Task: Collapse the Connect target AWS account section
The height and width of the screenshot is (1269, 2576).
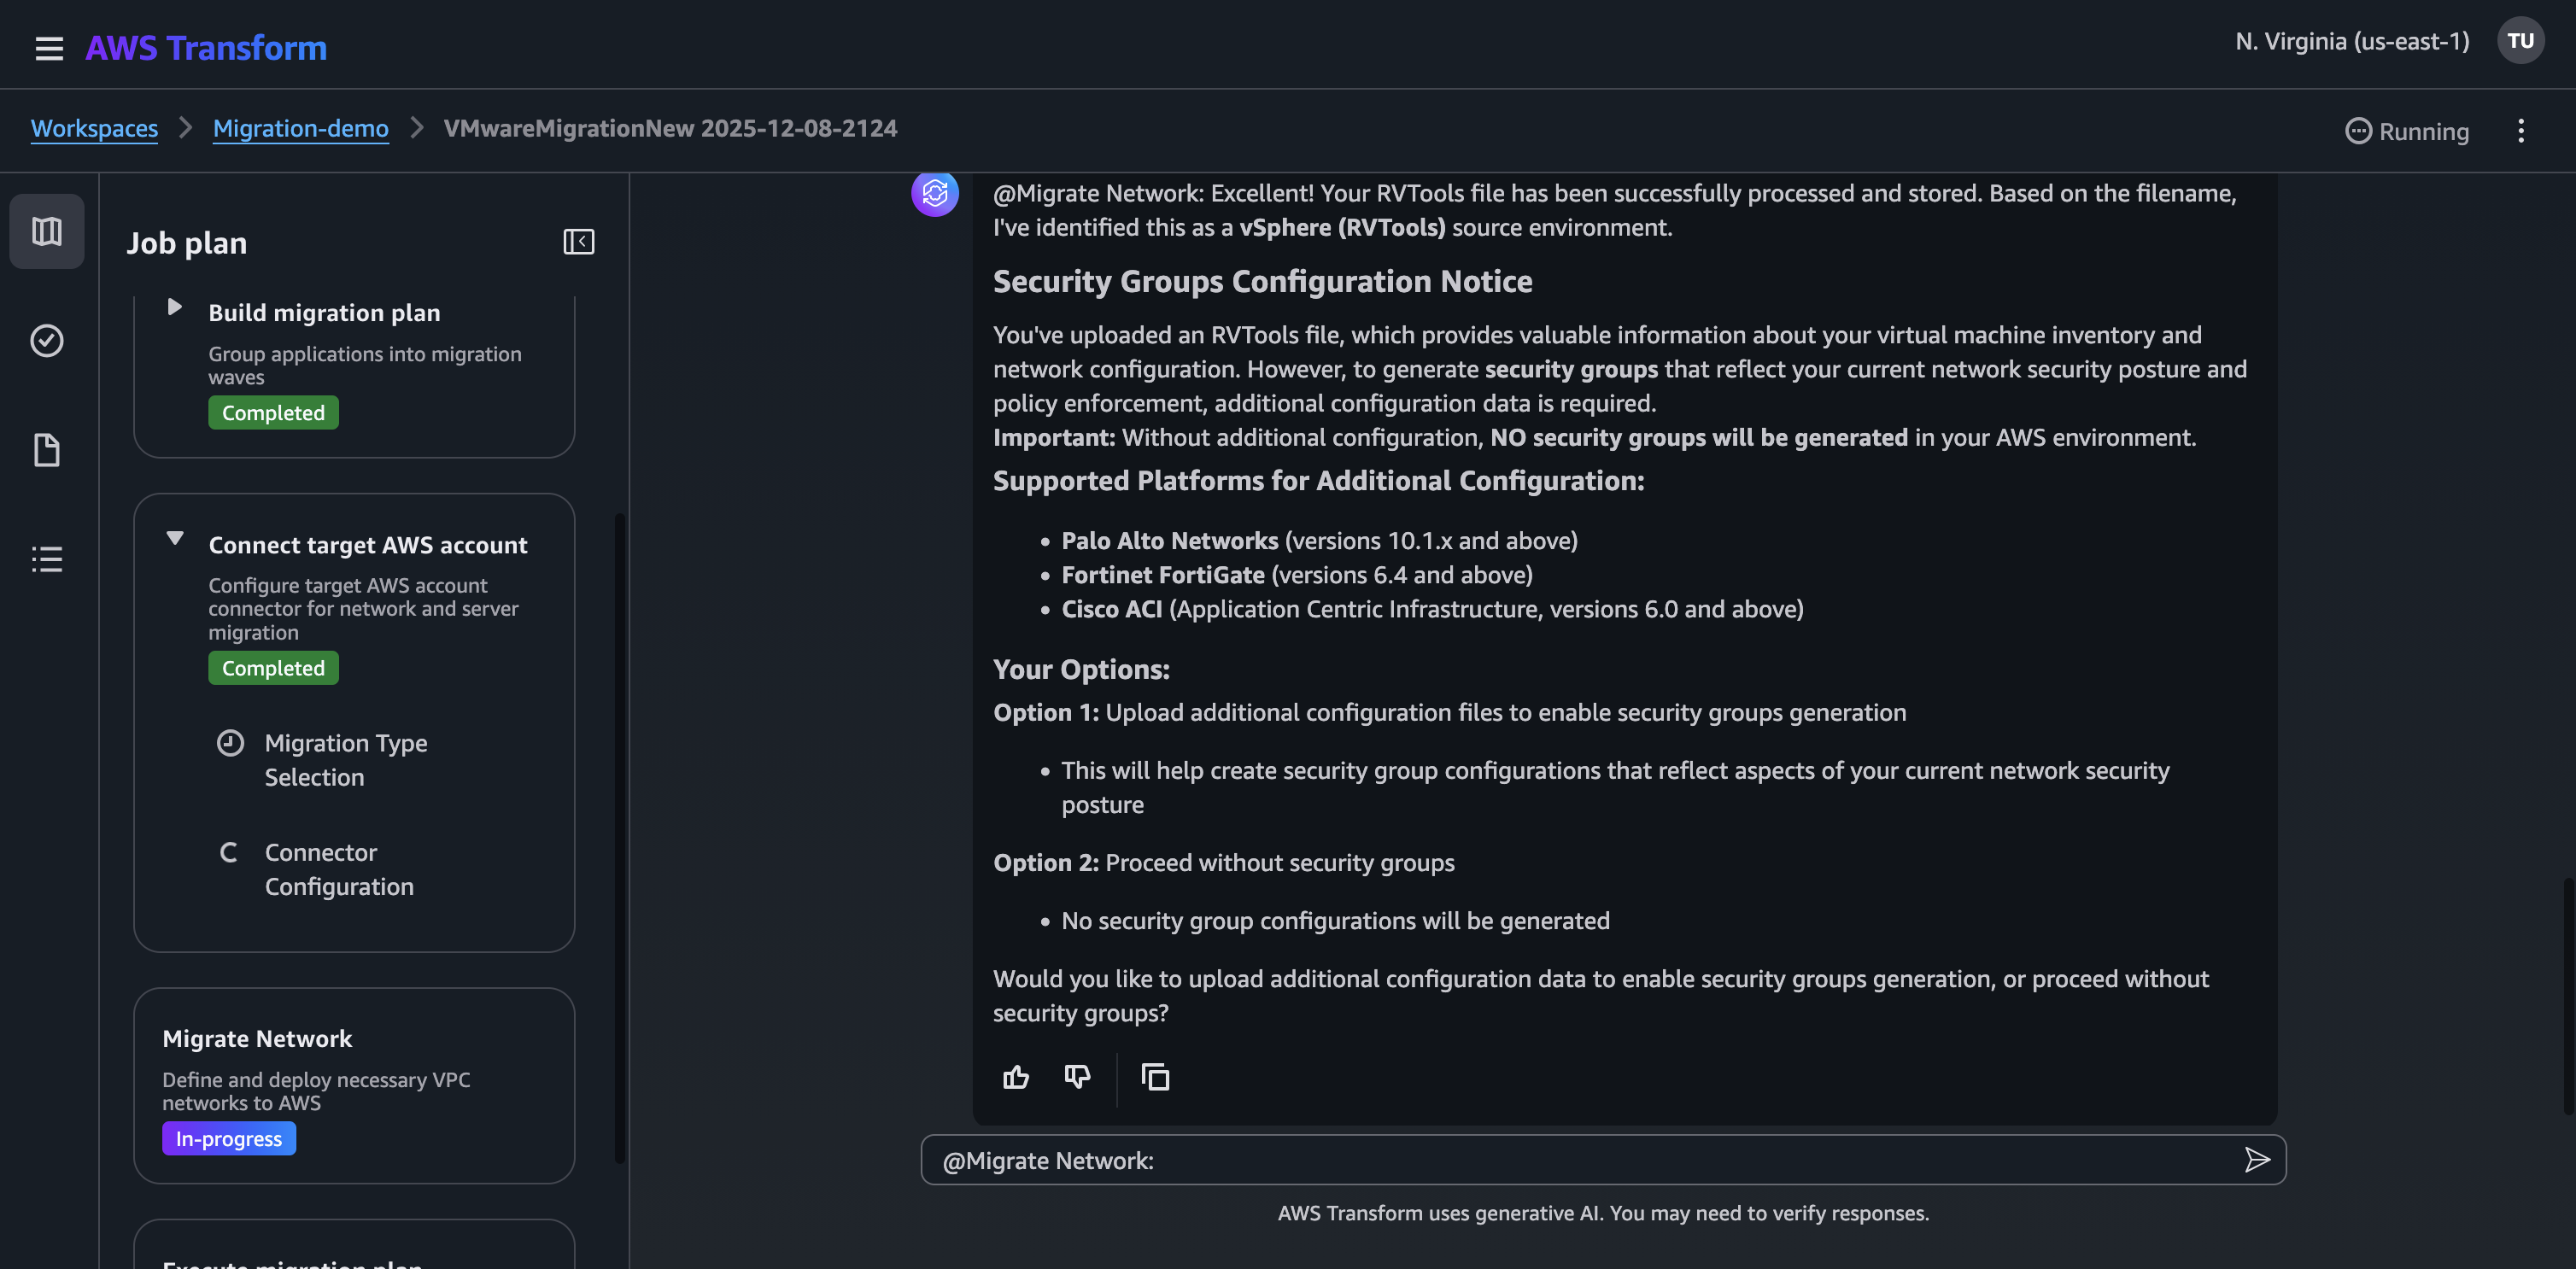Action: (x=175, y=538)
